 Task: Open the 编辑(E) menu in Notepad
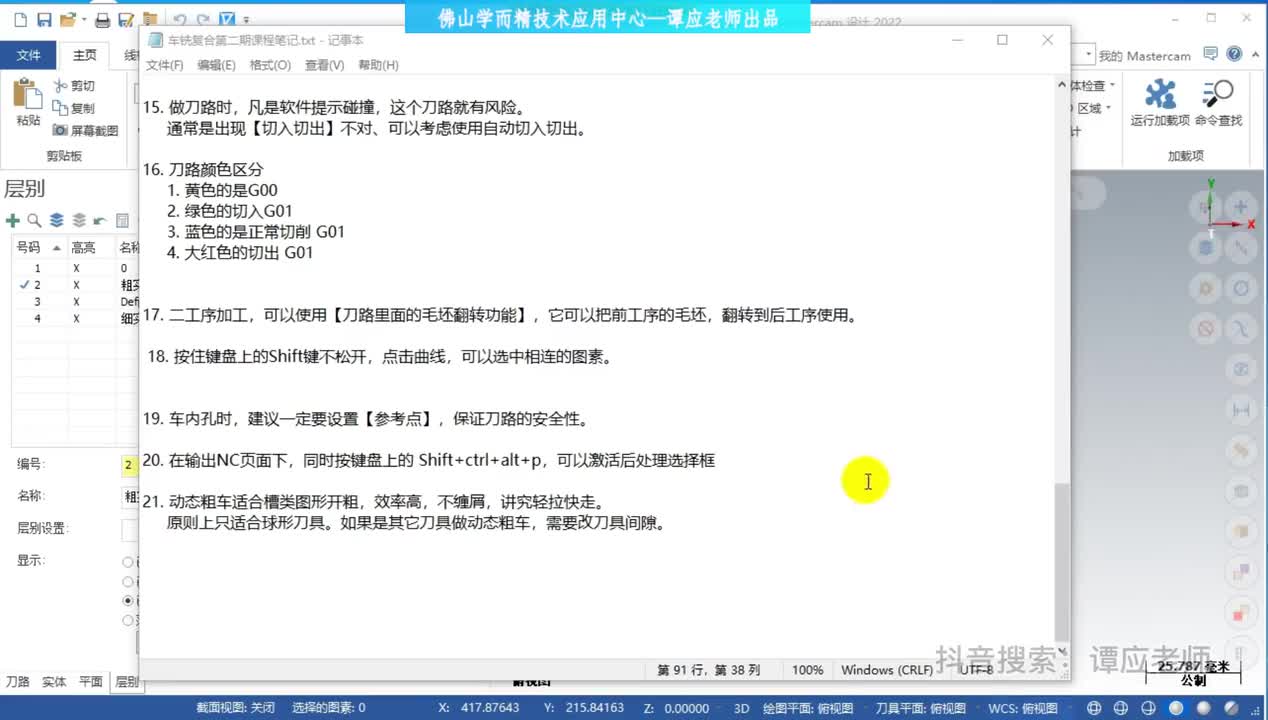[x=216, y=65]
